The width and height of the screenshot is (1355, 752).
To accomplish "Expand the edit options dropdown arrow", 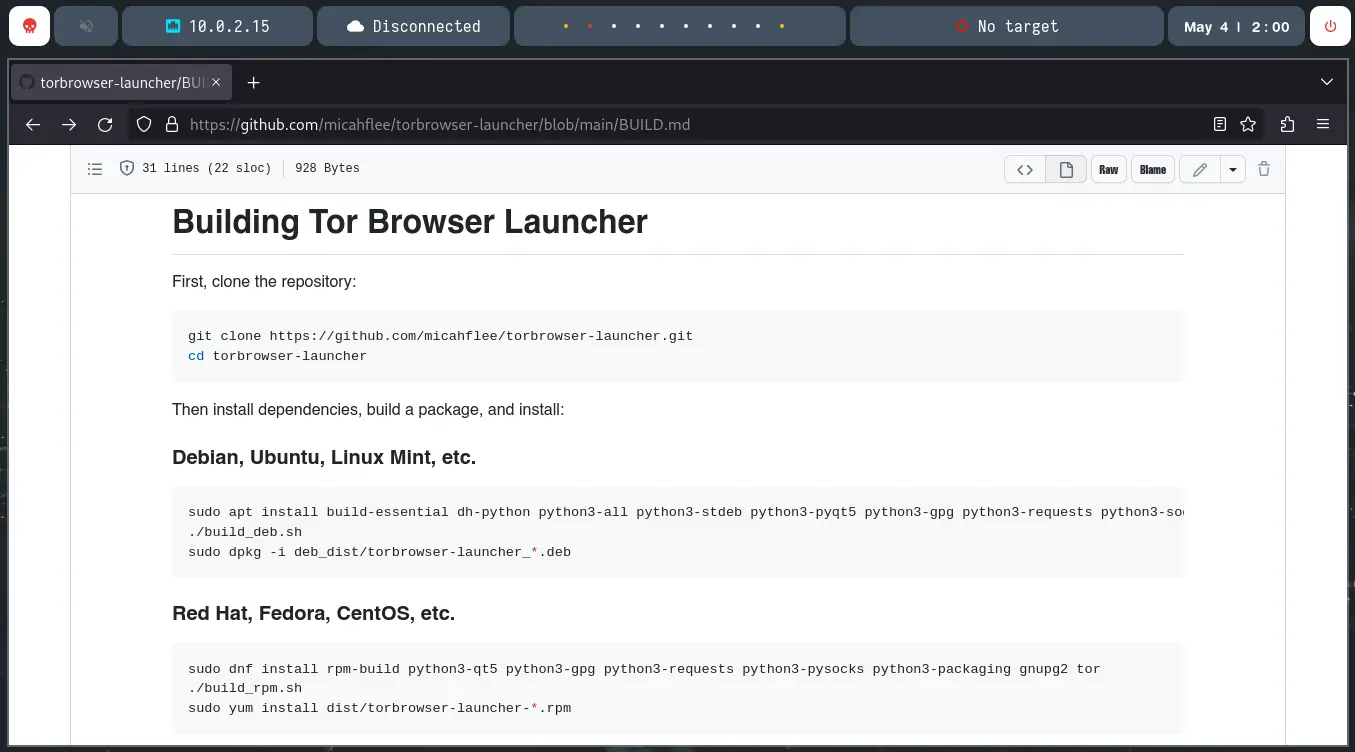I will point(1233,169).
